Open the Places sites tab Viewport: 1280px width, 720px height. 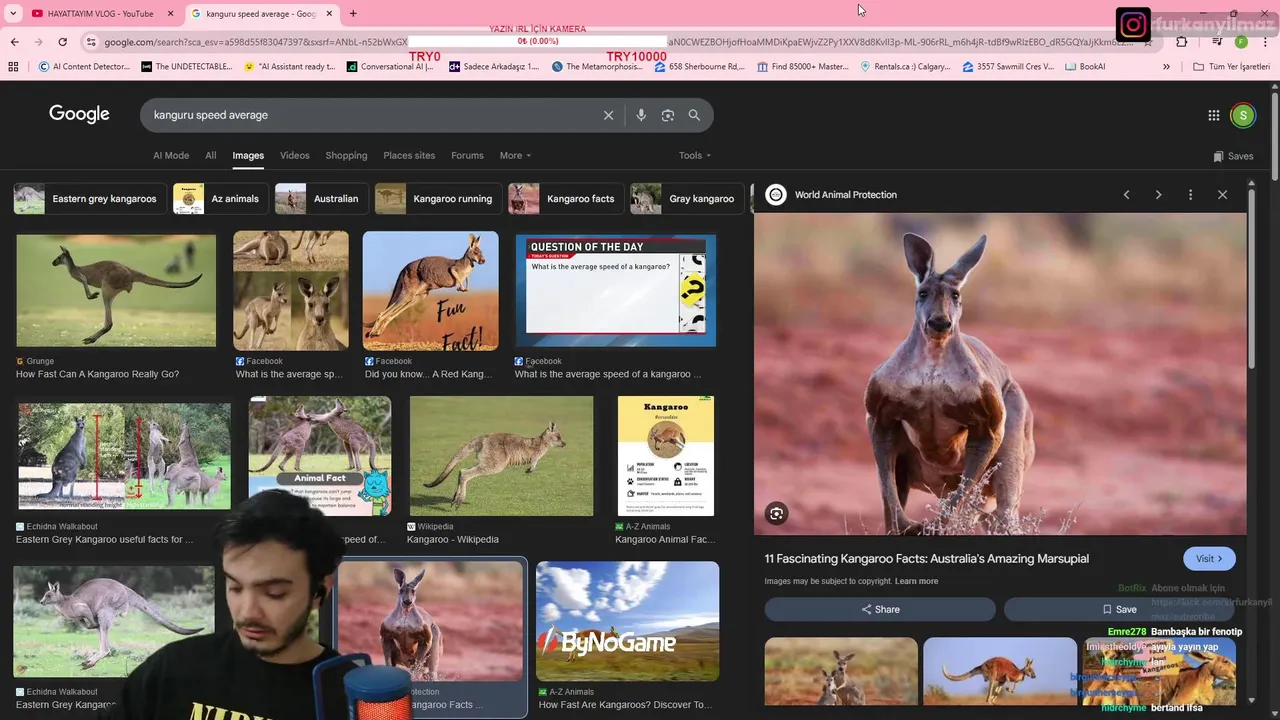pyautogui.click(x=409, y=156)
